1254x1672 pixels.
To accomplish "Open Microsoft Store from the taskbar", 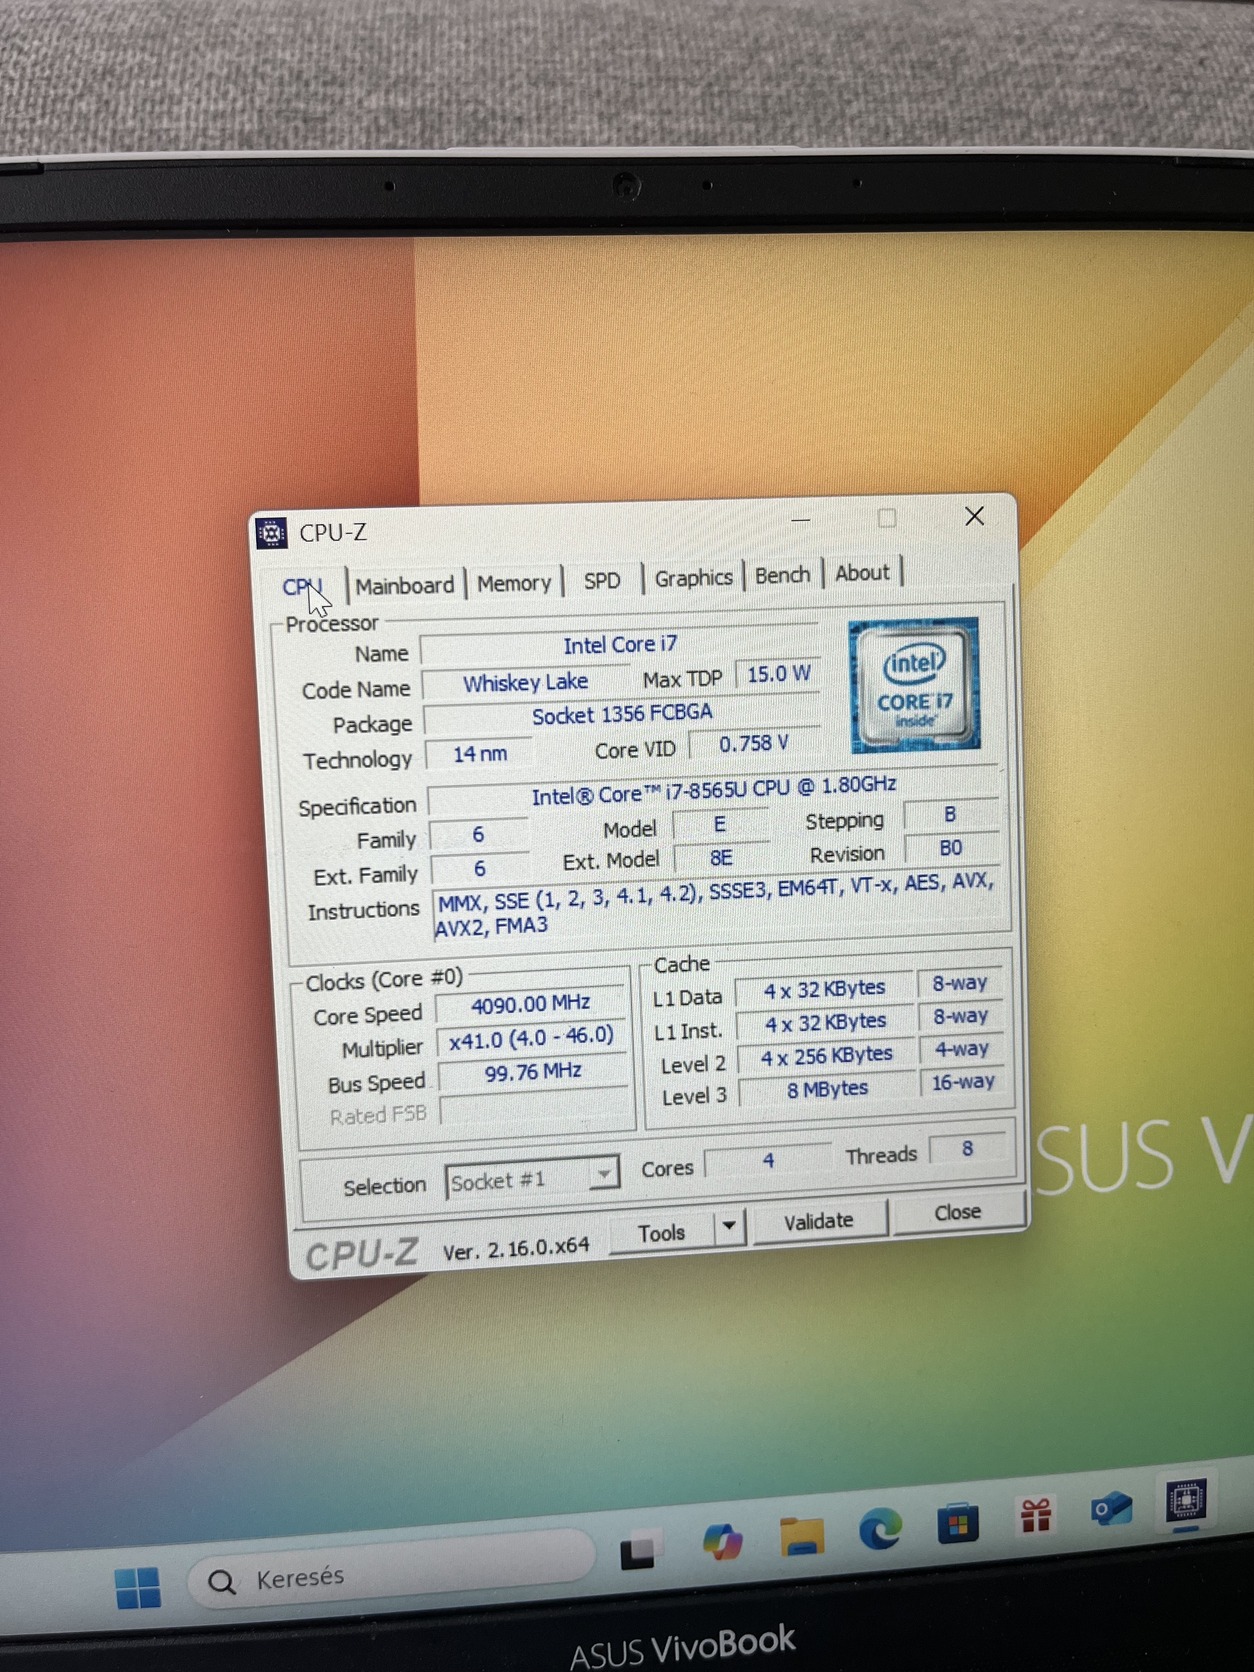I will coord(957,1524).
